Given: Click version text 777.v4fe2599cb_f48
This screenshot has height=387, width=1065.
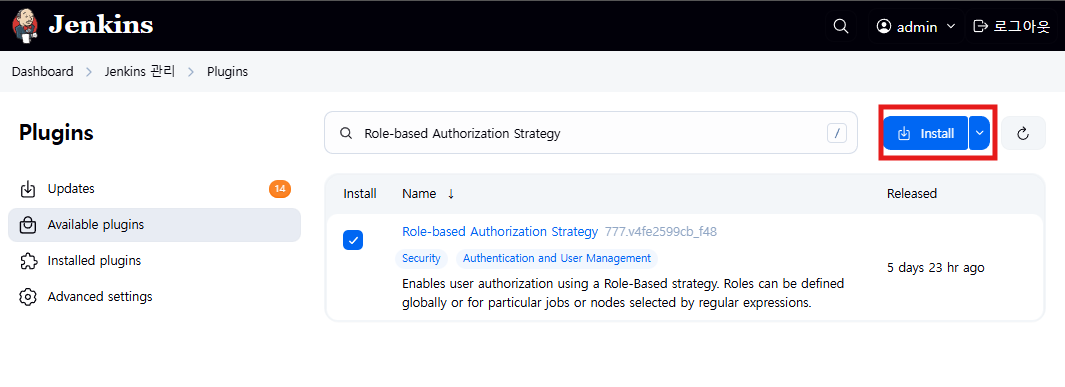Looking at the screenshot, I should pyautogui.click(x=661, y=232).
